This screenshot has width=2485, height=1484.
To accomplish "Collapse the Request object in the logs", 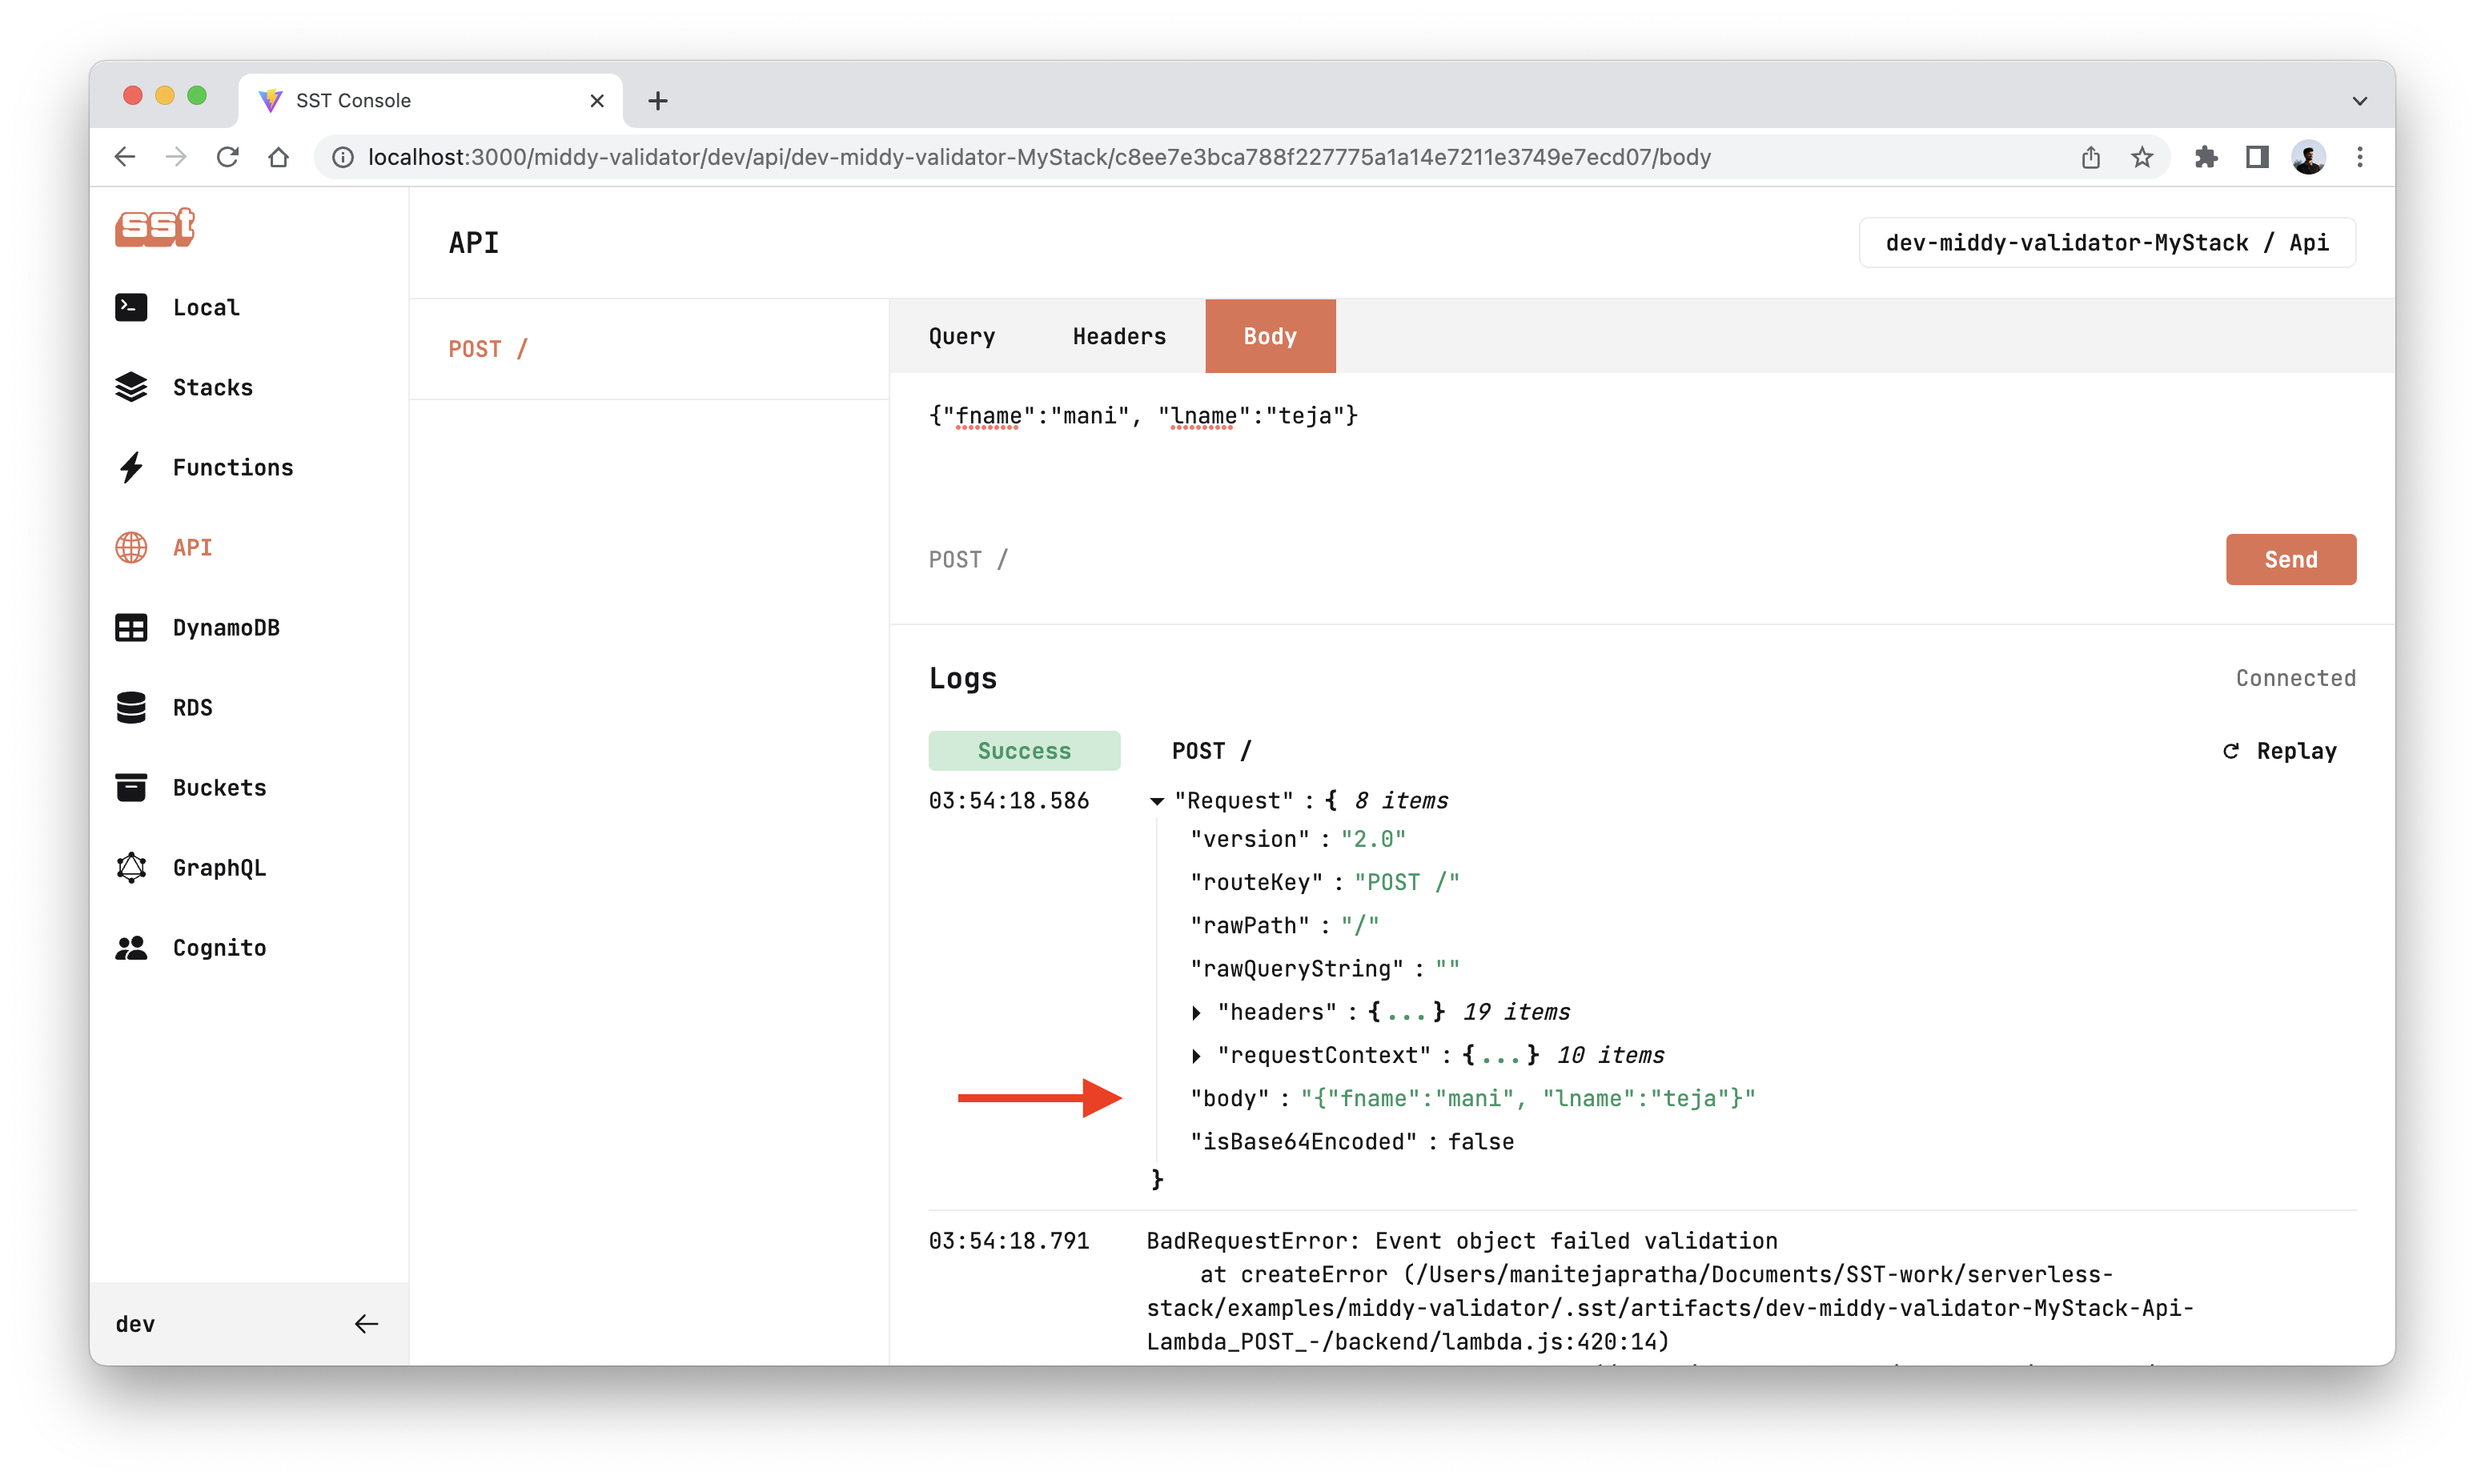I will (x=1157, y=800).
